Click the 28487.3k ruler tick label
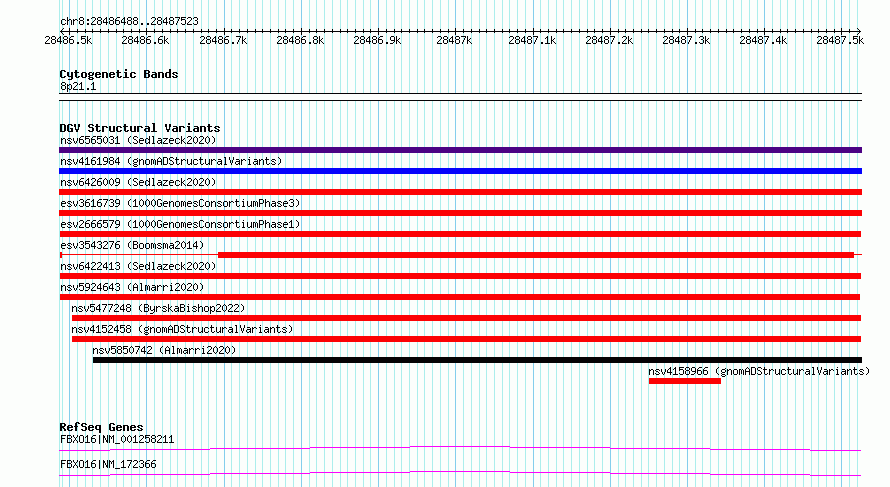Screen dimensions: 890x487 (x=686, y=41)
